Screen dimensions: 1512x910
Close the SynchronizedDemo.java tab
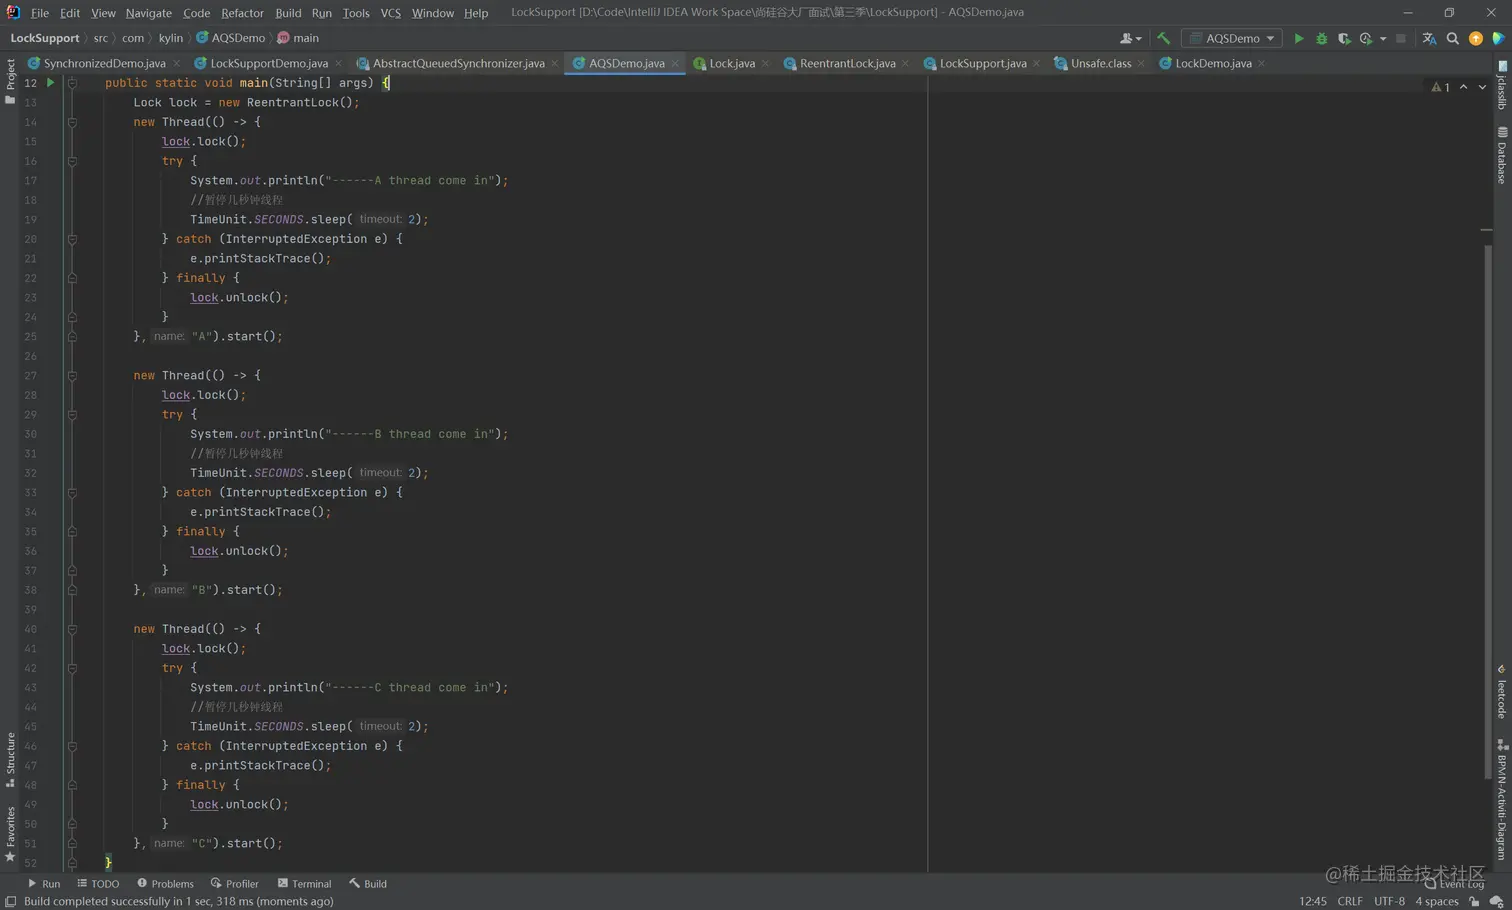tap(176, 64)
